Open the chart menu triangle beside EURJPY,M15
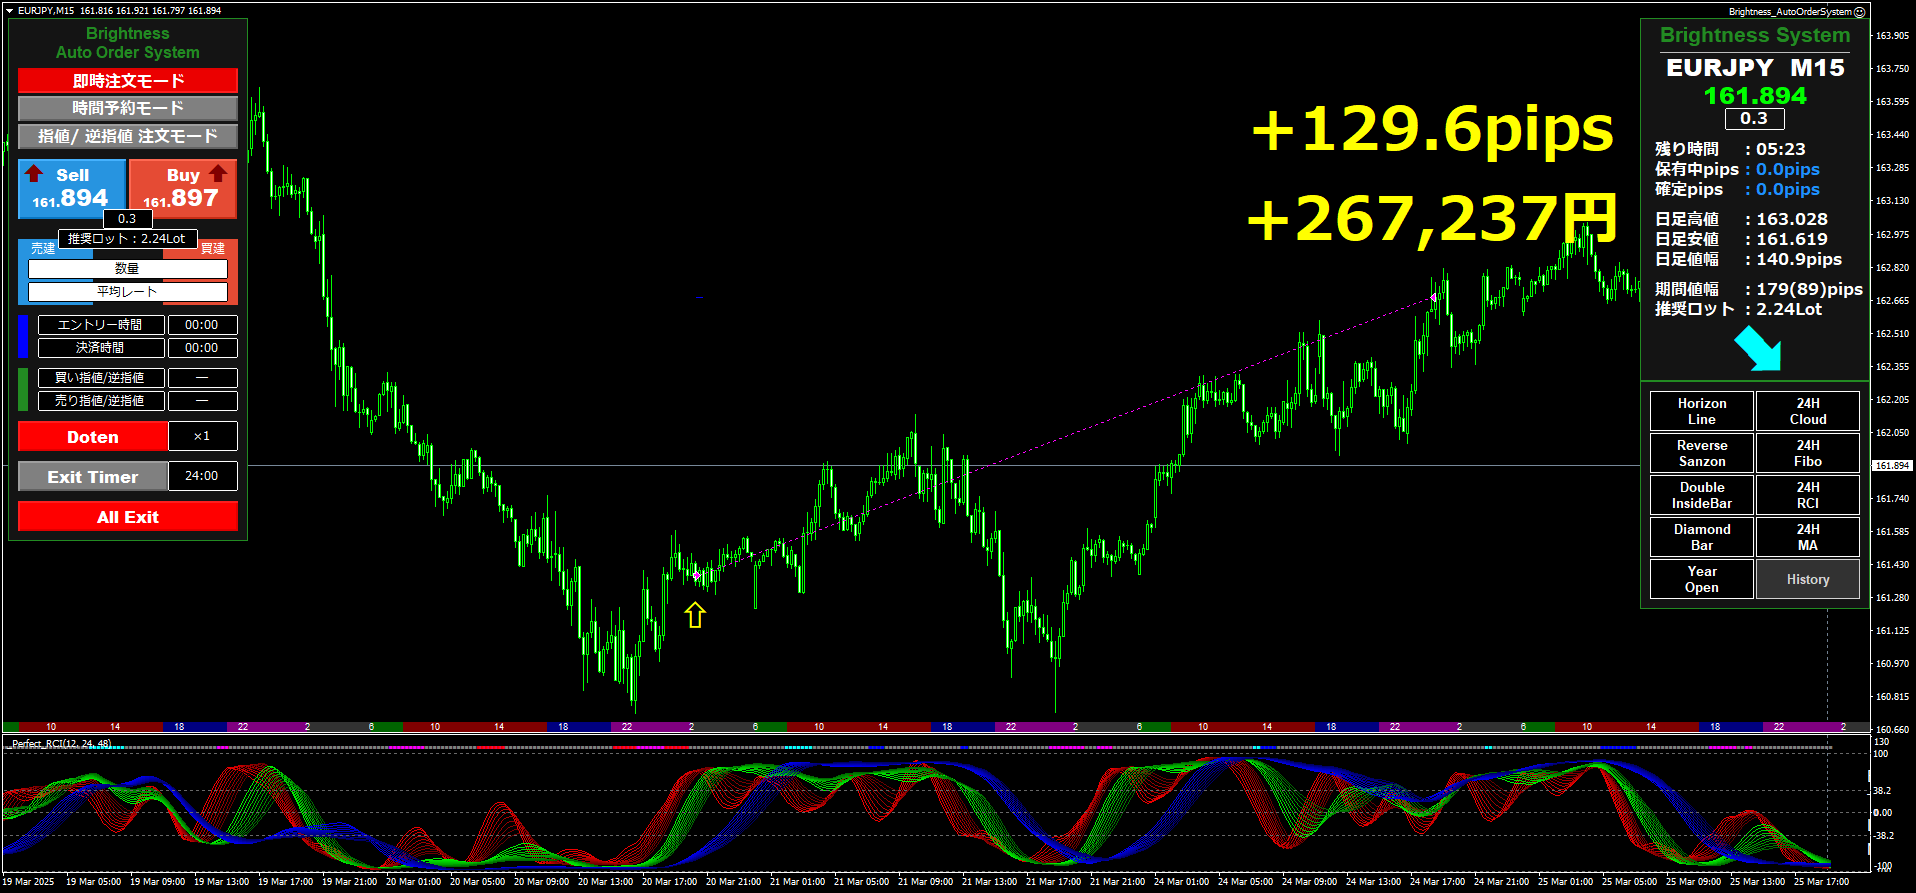The height and width of the screenshot is (893, 1916). coord(9,11)
